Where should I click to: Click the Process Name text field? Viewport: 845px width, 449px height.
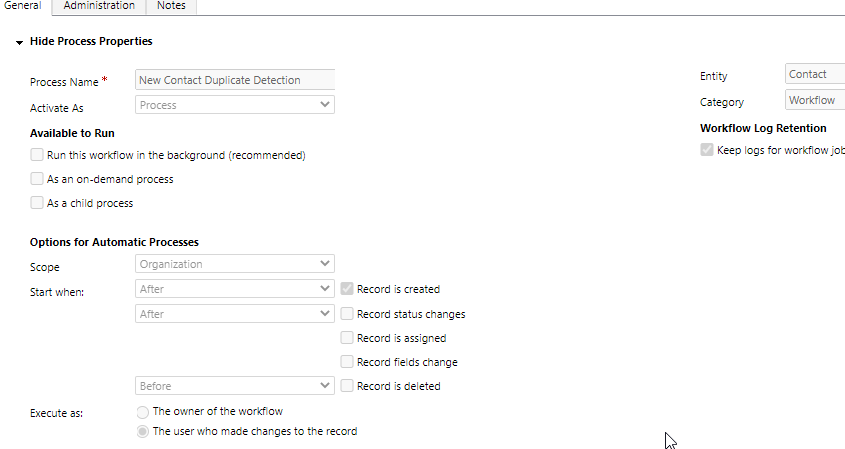pyautogui.click(x=234, y=80)
